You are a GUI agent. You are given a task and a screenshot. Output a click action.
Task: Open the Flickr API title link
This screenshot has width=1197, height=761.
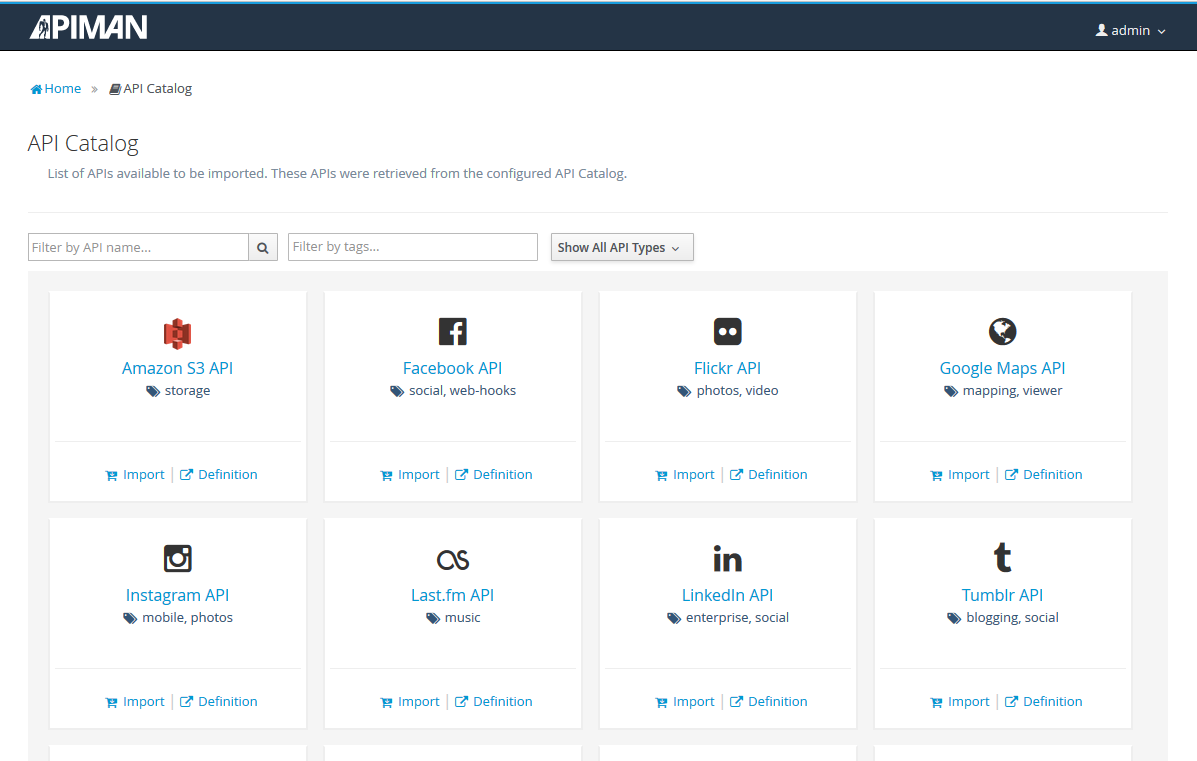(x=728, y=368)
